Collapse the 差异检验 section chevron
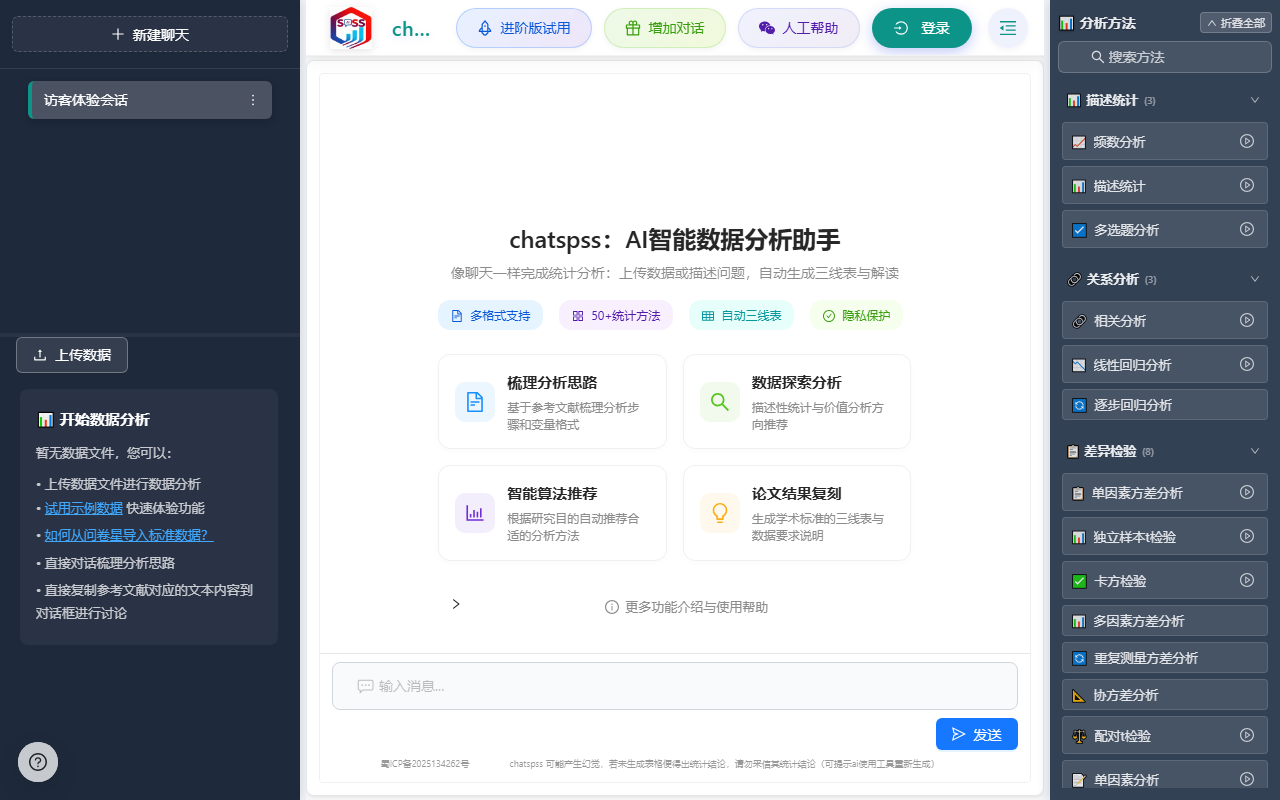 pyautogui.click(x=1255, y=451)
